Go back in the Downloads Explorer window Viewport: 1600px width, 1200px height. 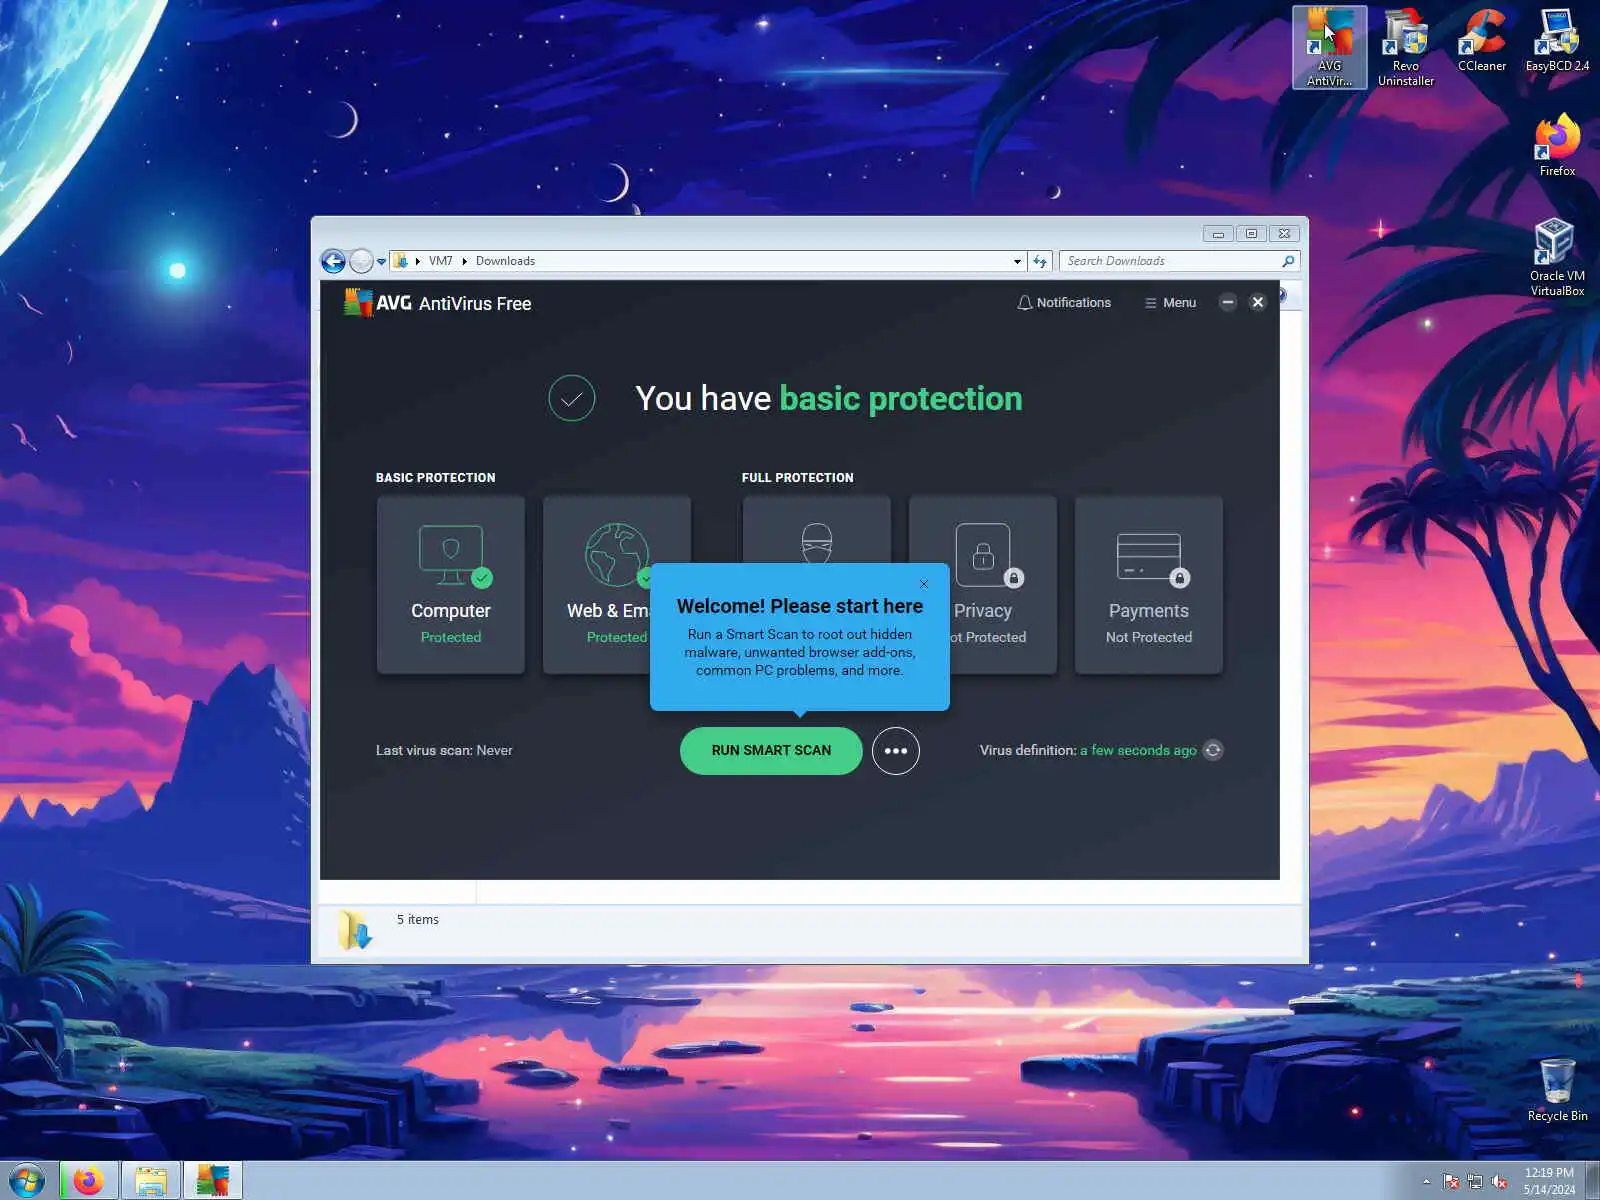(x=333, y=261)
